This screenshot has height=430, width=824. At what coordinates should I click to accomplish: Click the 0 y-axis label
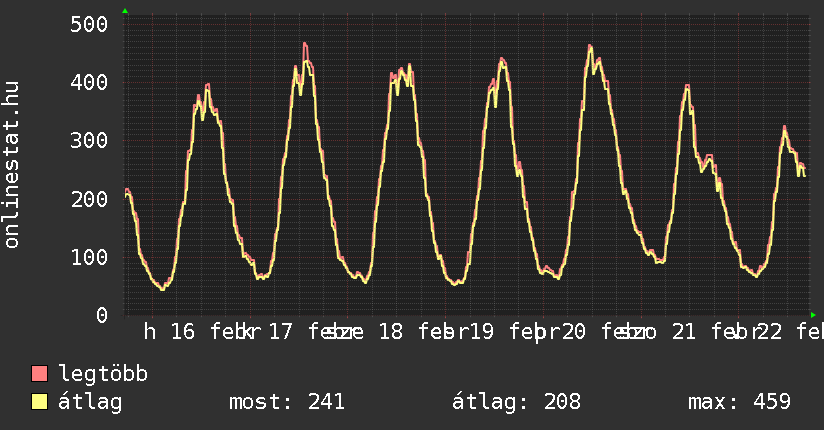100,315
